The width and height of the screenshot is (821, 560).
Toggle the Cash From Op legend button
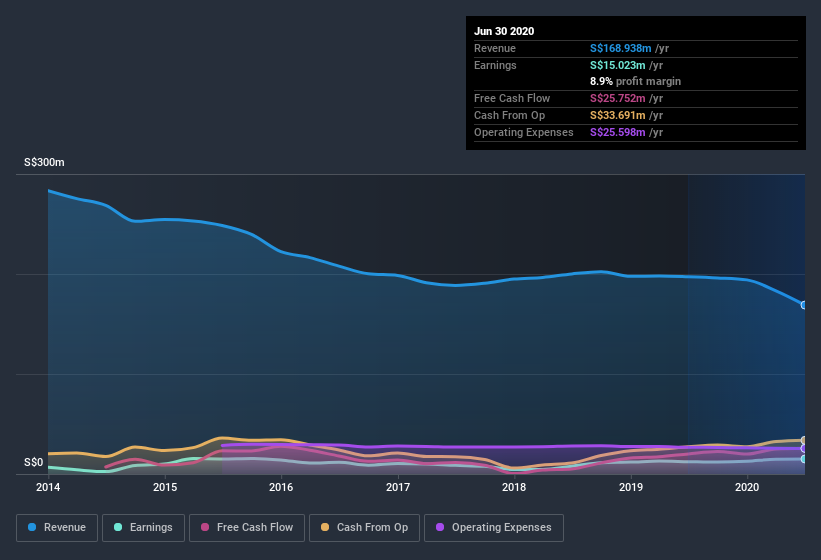pos(364,528)
